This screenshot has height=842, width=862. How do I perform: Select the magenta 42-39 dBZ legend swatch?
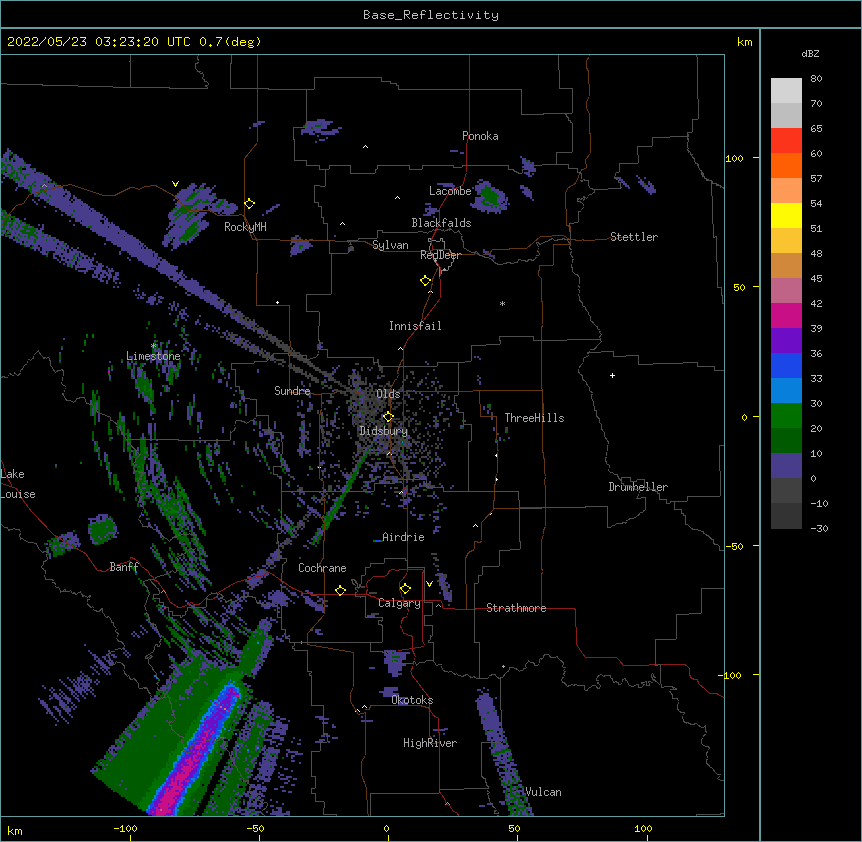(x=786, y=315)
